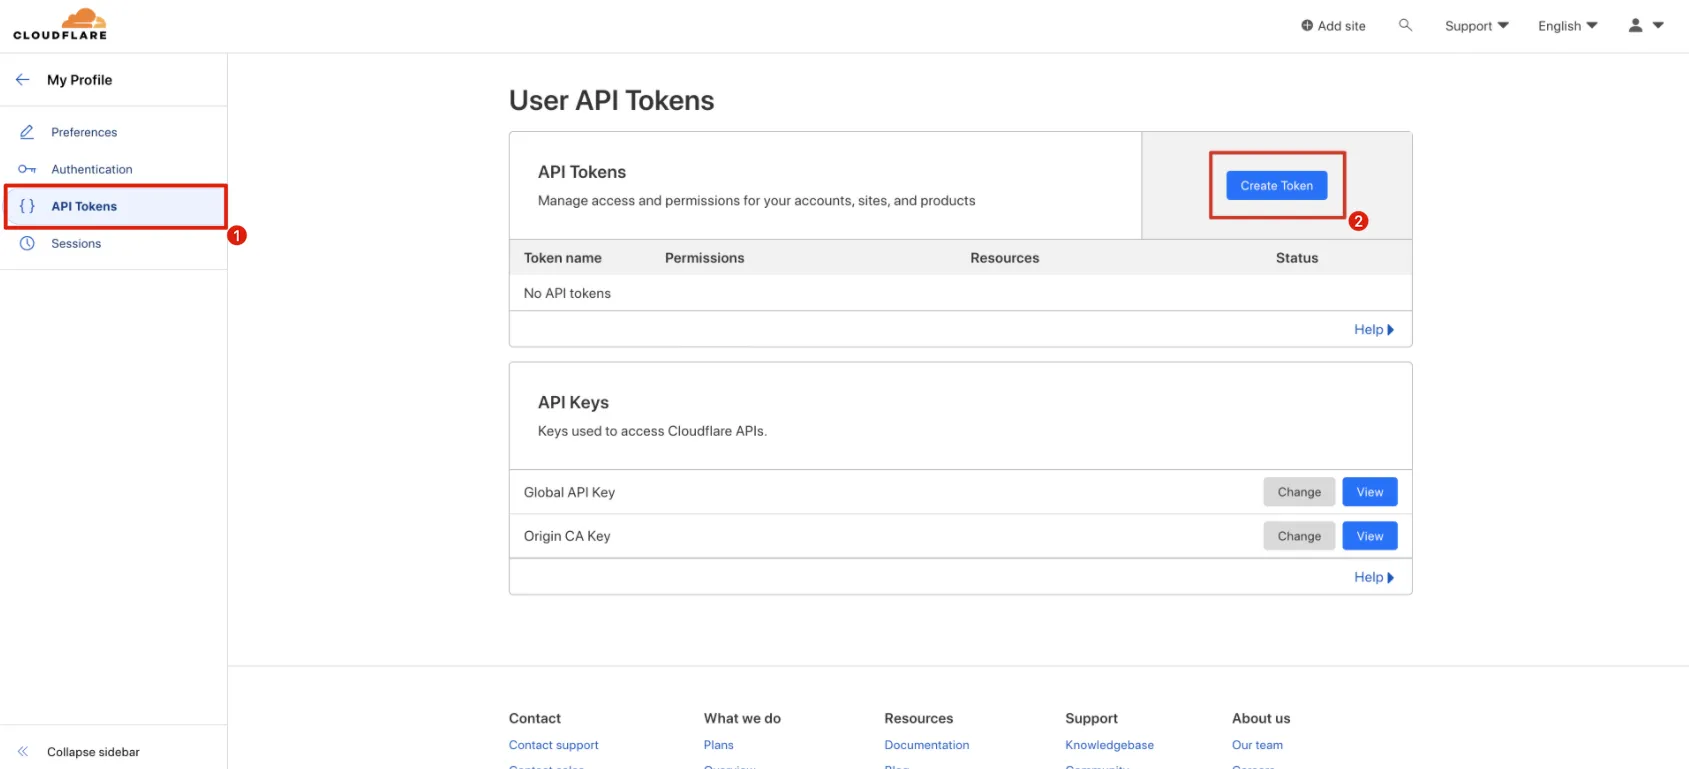This screenshot has width=1689, height=769.
Task: Expand Help under the API Keys section
Action: [1373, 577]
